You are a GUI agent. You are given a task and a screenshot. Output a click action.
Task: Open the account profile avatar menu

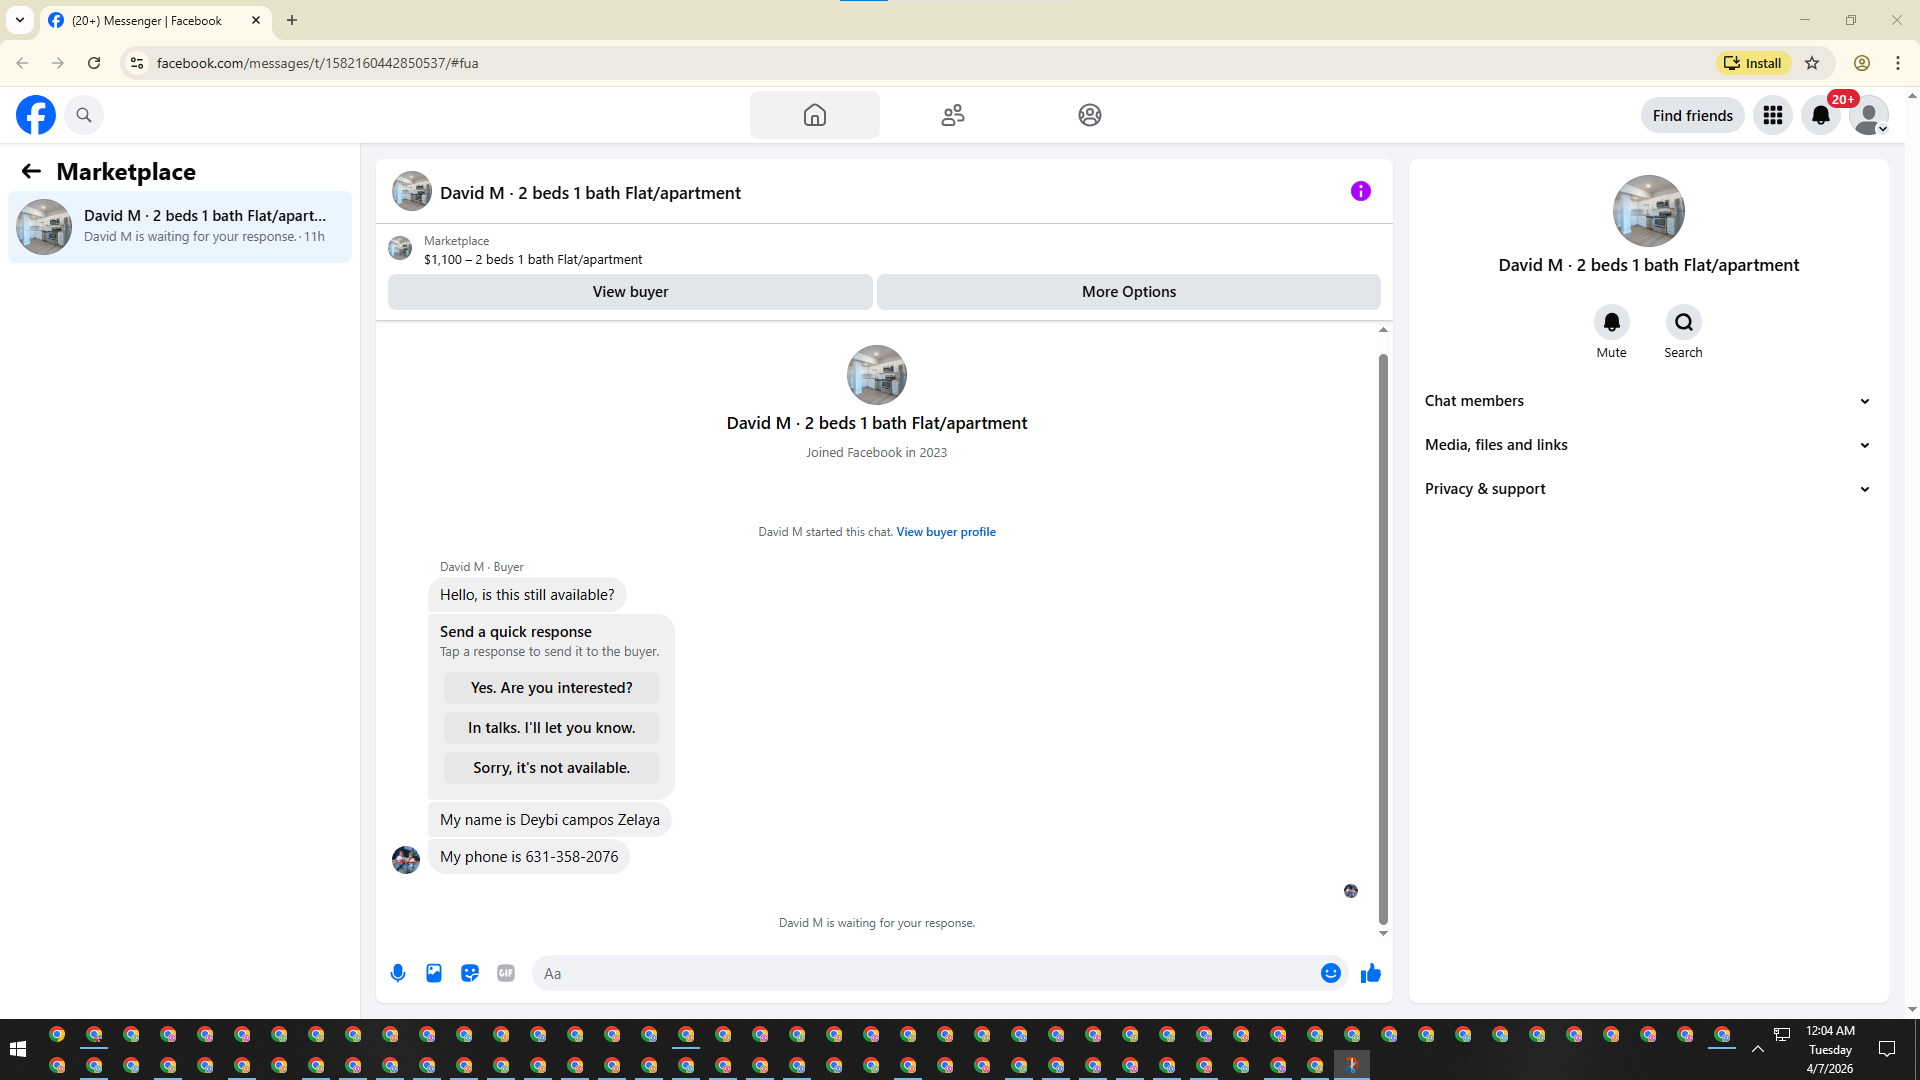click(1869, 115)
